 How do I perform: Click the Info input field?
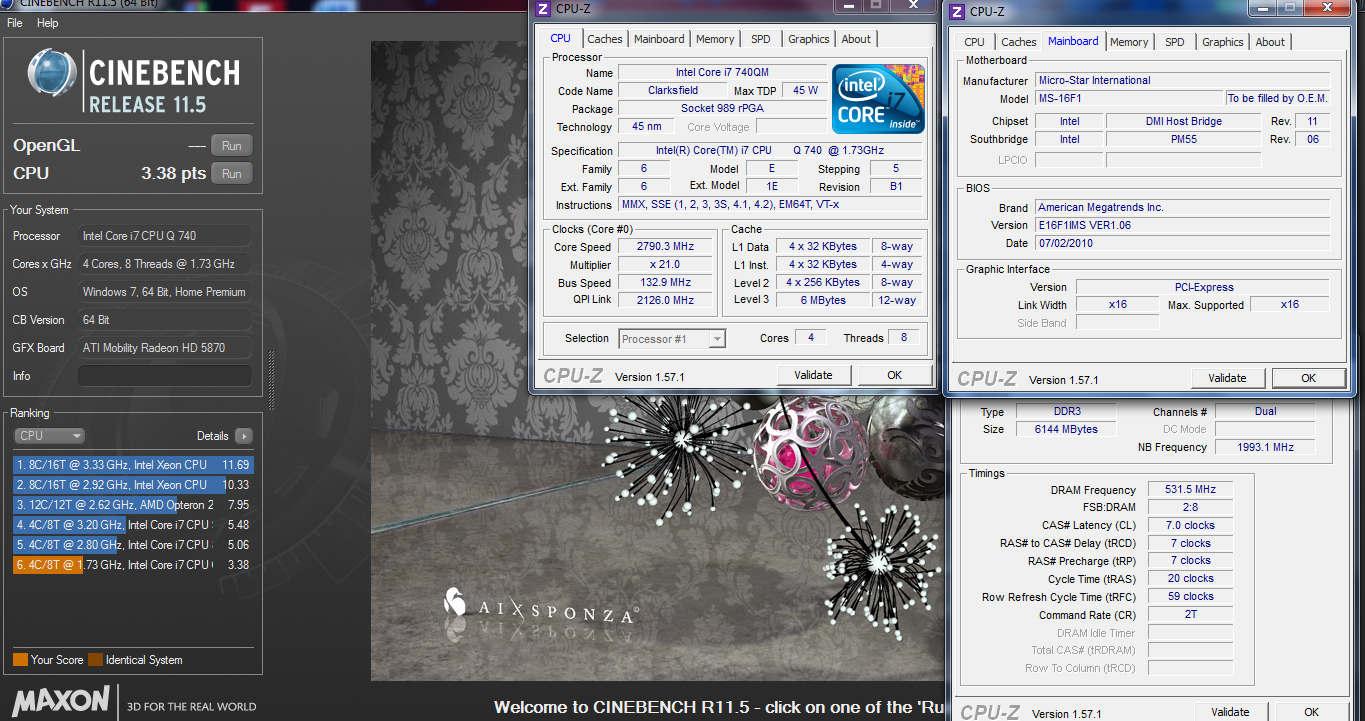click(165, 376)
